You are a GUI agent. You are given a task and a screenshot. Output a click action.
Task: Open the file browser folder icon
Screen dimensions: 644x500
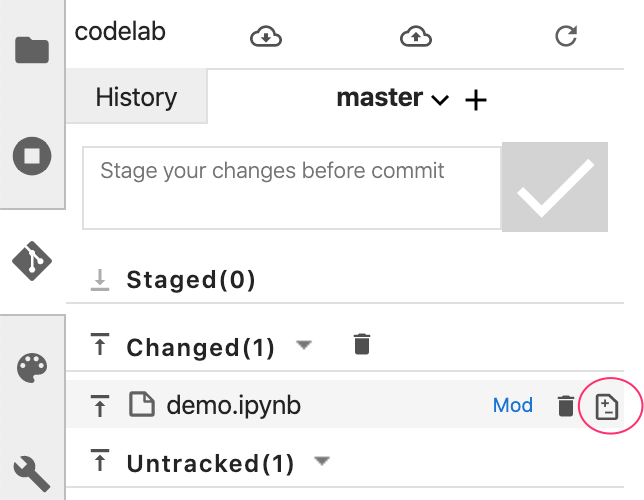32,50
